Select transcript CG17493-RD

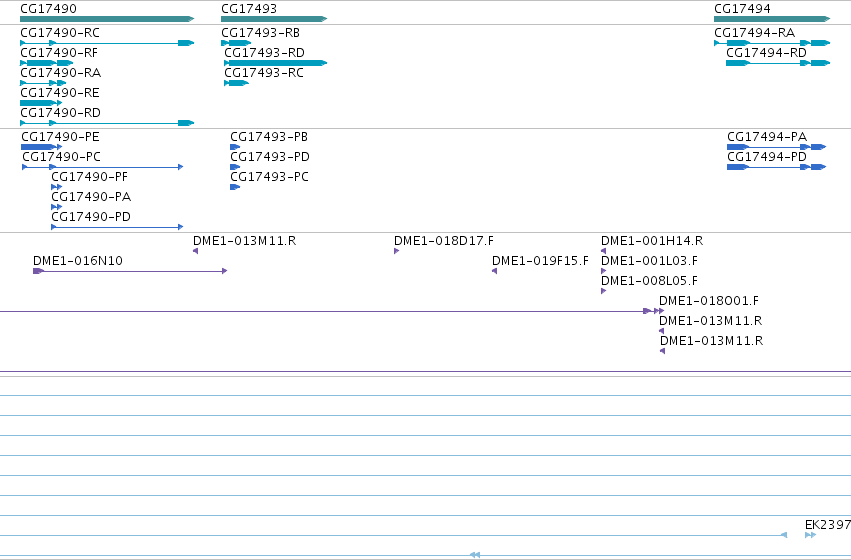tap(276, 63)
